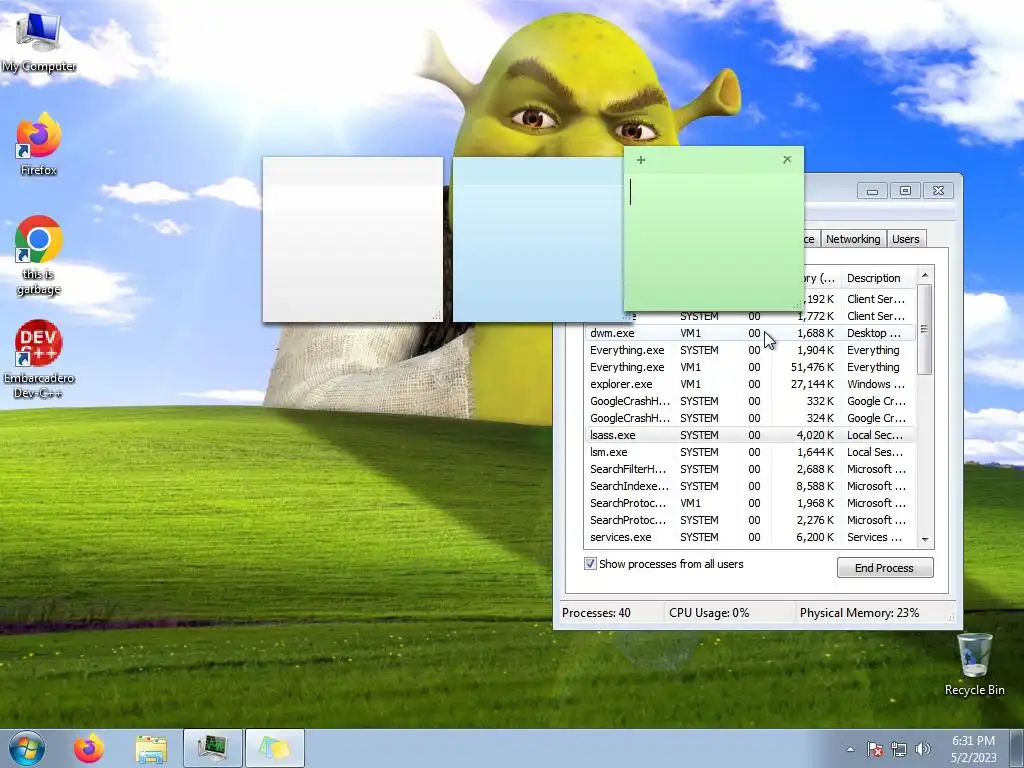Toggle Show processes from all users checkbox

pyautogui.click(x=590, y=564)
